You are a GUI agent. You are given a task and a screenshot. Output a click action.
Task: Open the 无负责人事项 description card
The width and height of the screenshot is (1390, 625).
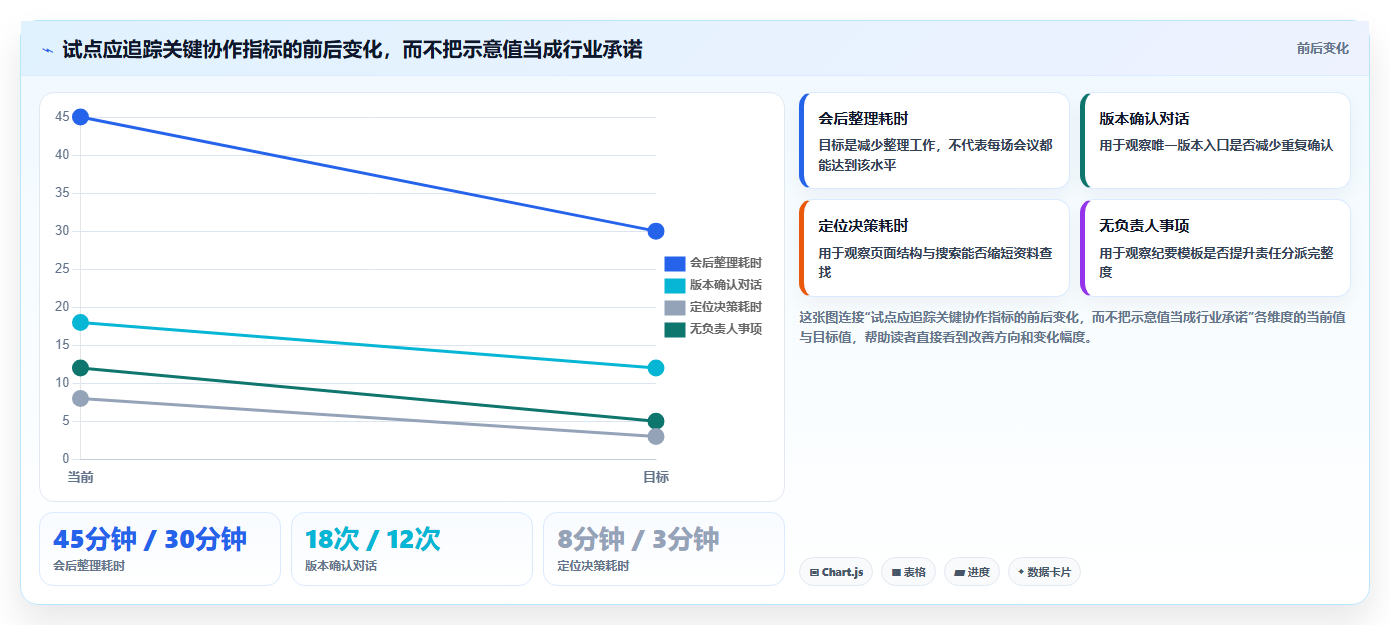click(1215, 248)
